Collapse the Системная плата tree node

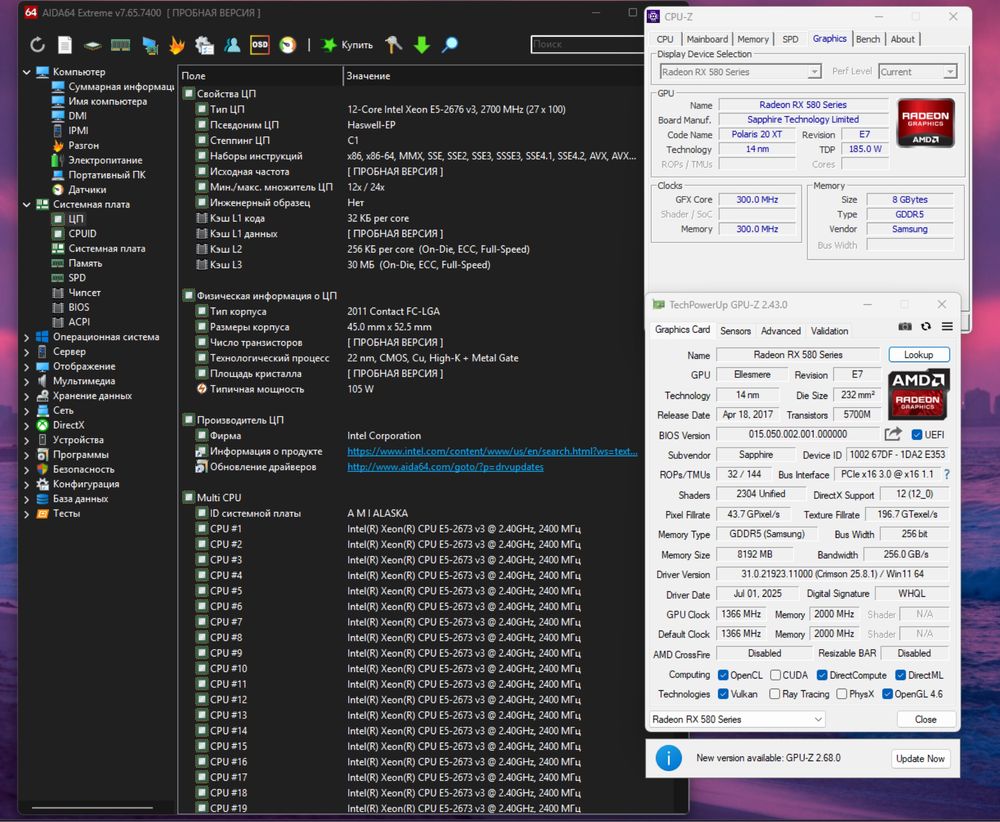[27, 205]
